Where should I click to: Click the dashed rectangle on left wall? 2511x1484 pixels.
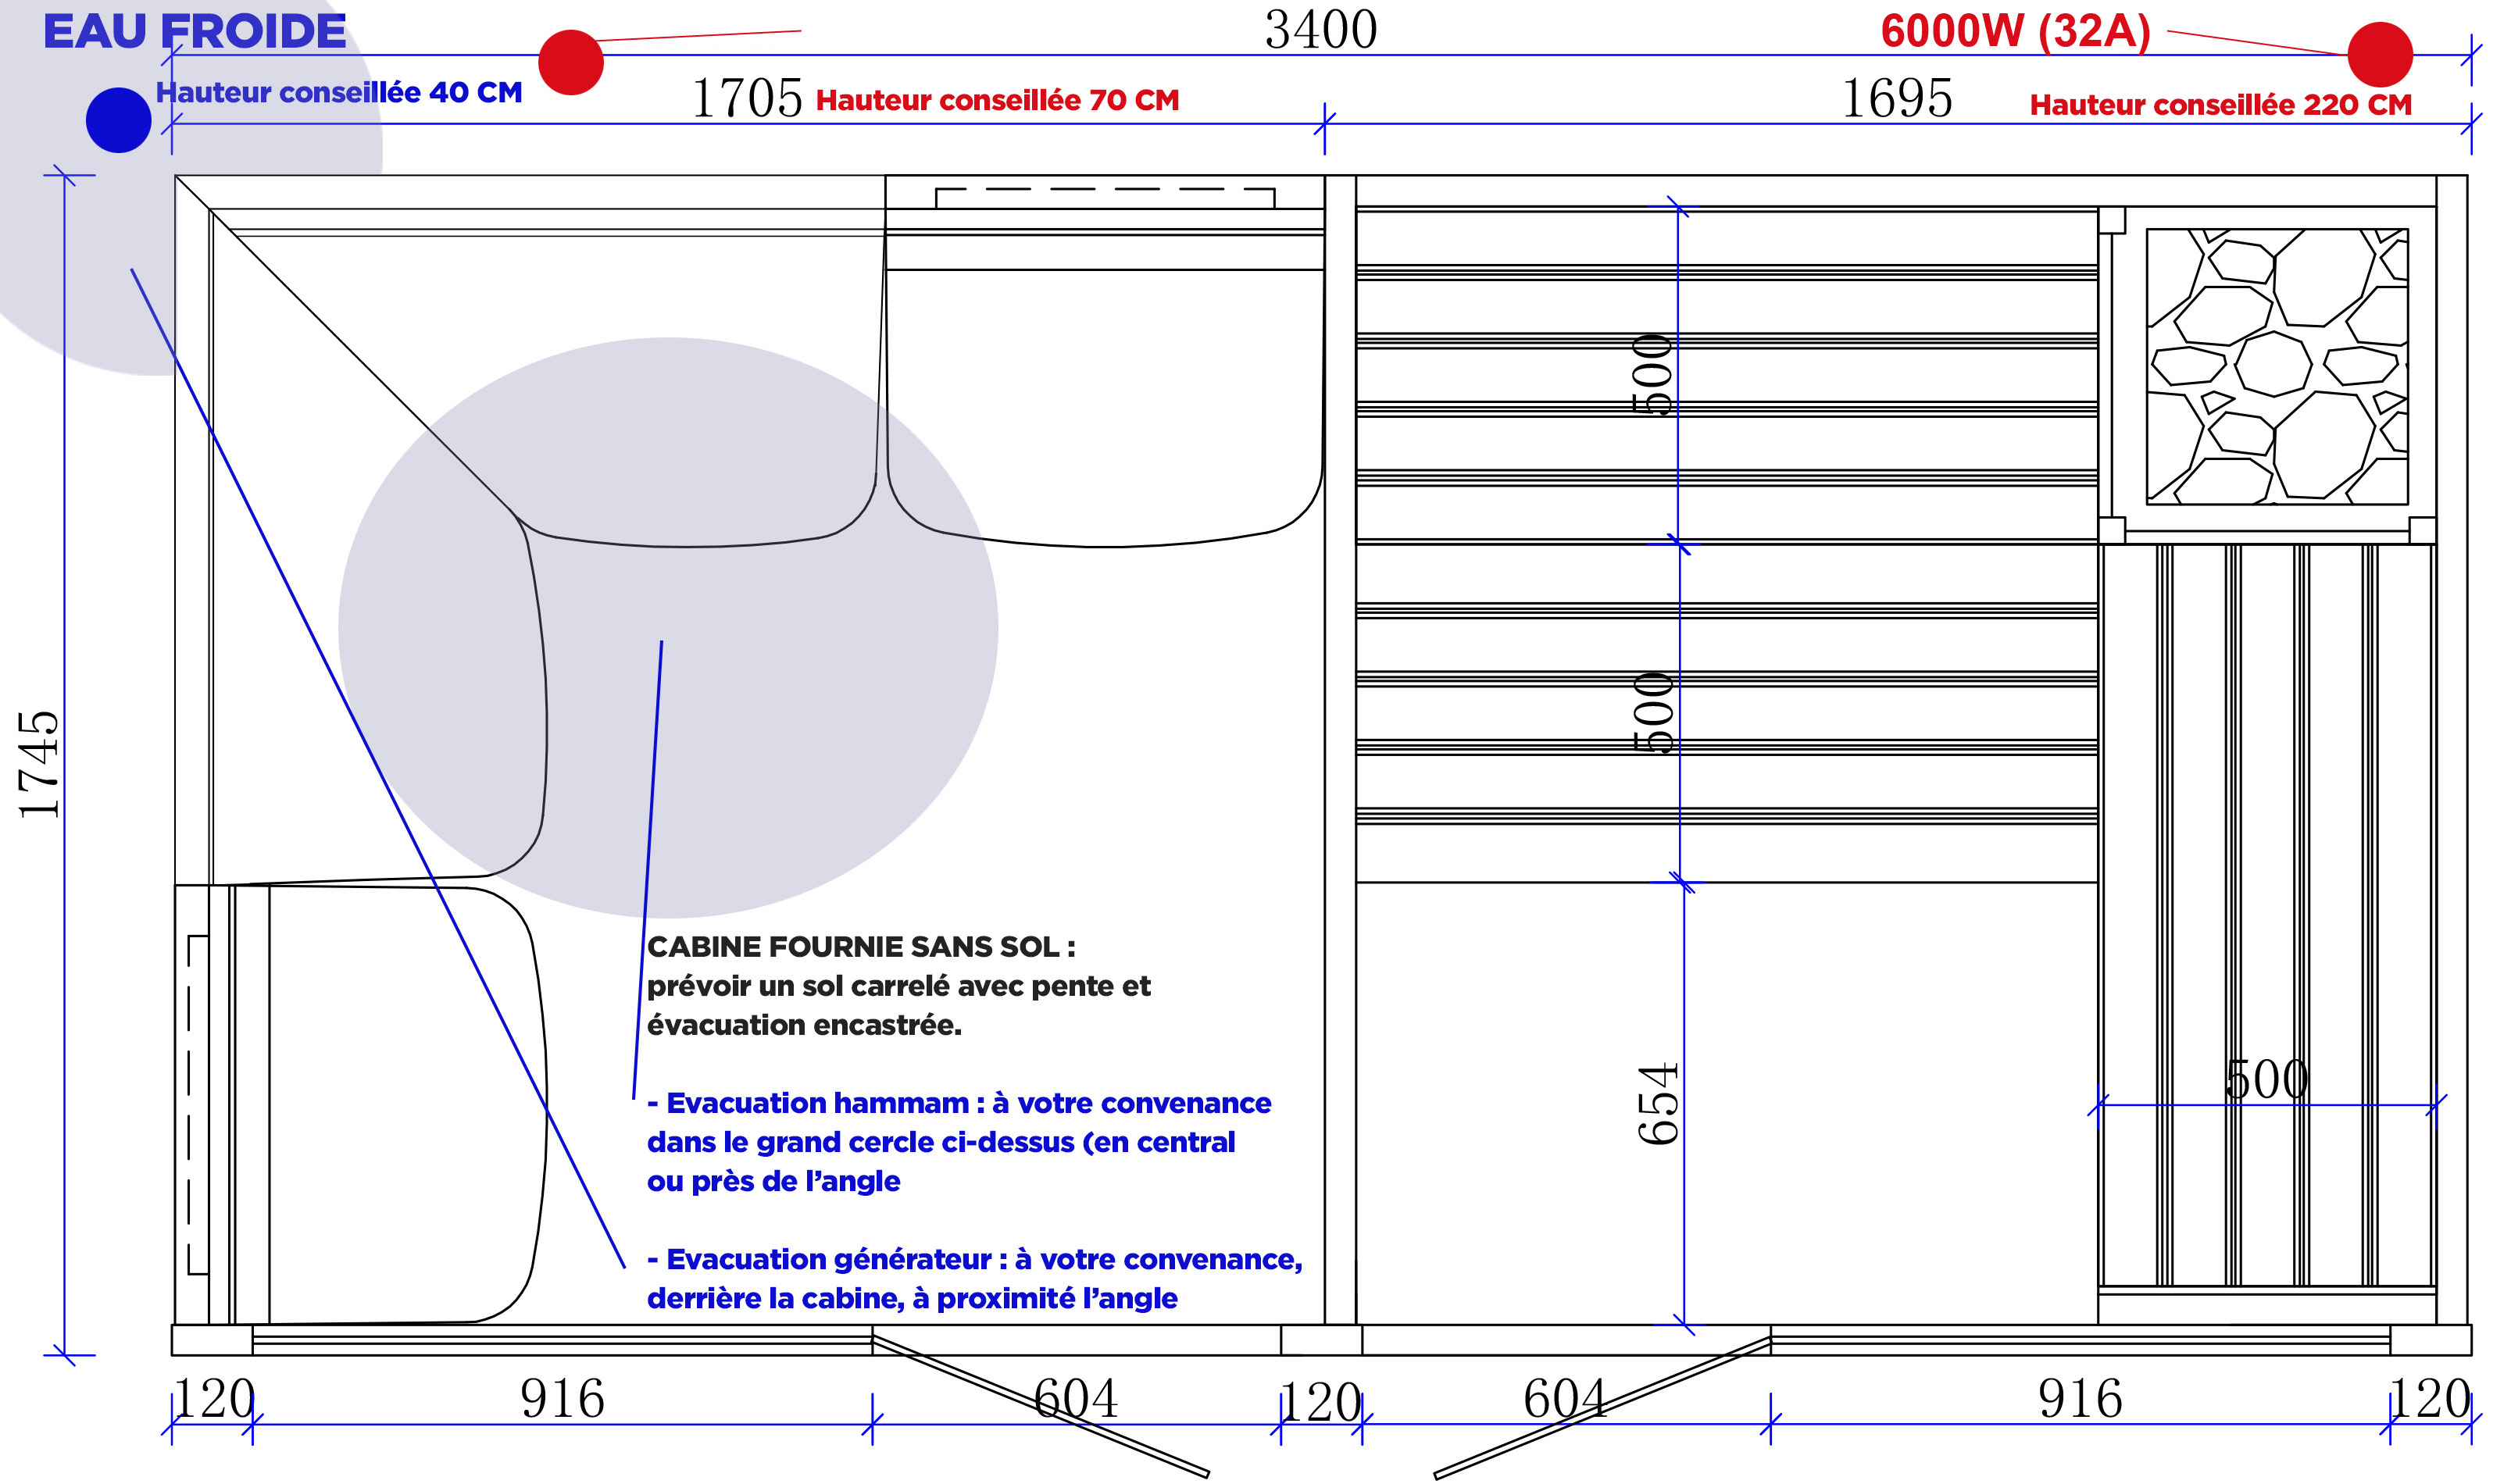tap(198, 1104)
